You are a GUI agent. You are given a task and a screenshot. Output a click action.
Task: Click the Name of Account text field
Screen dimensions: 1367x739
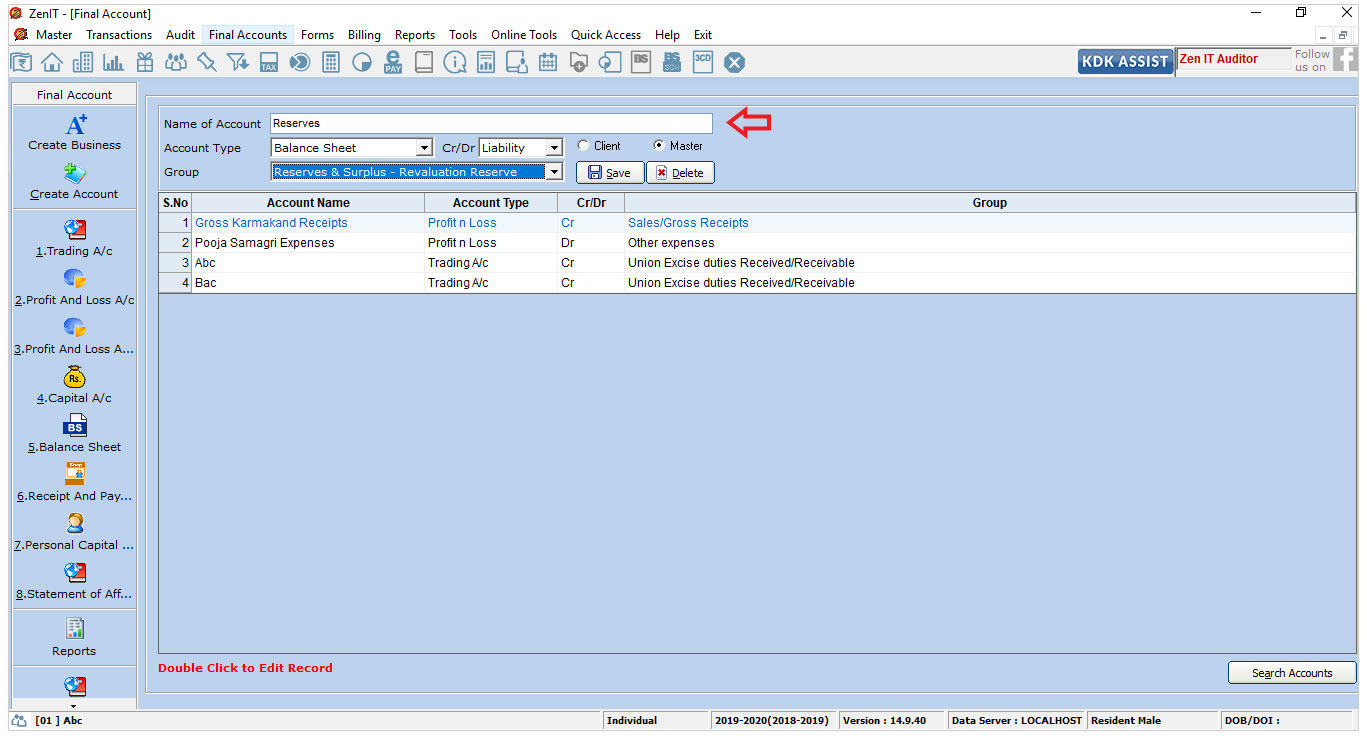point(490,124)
